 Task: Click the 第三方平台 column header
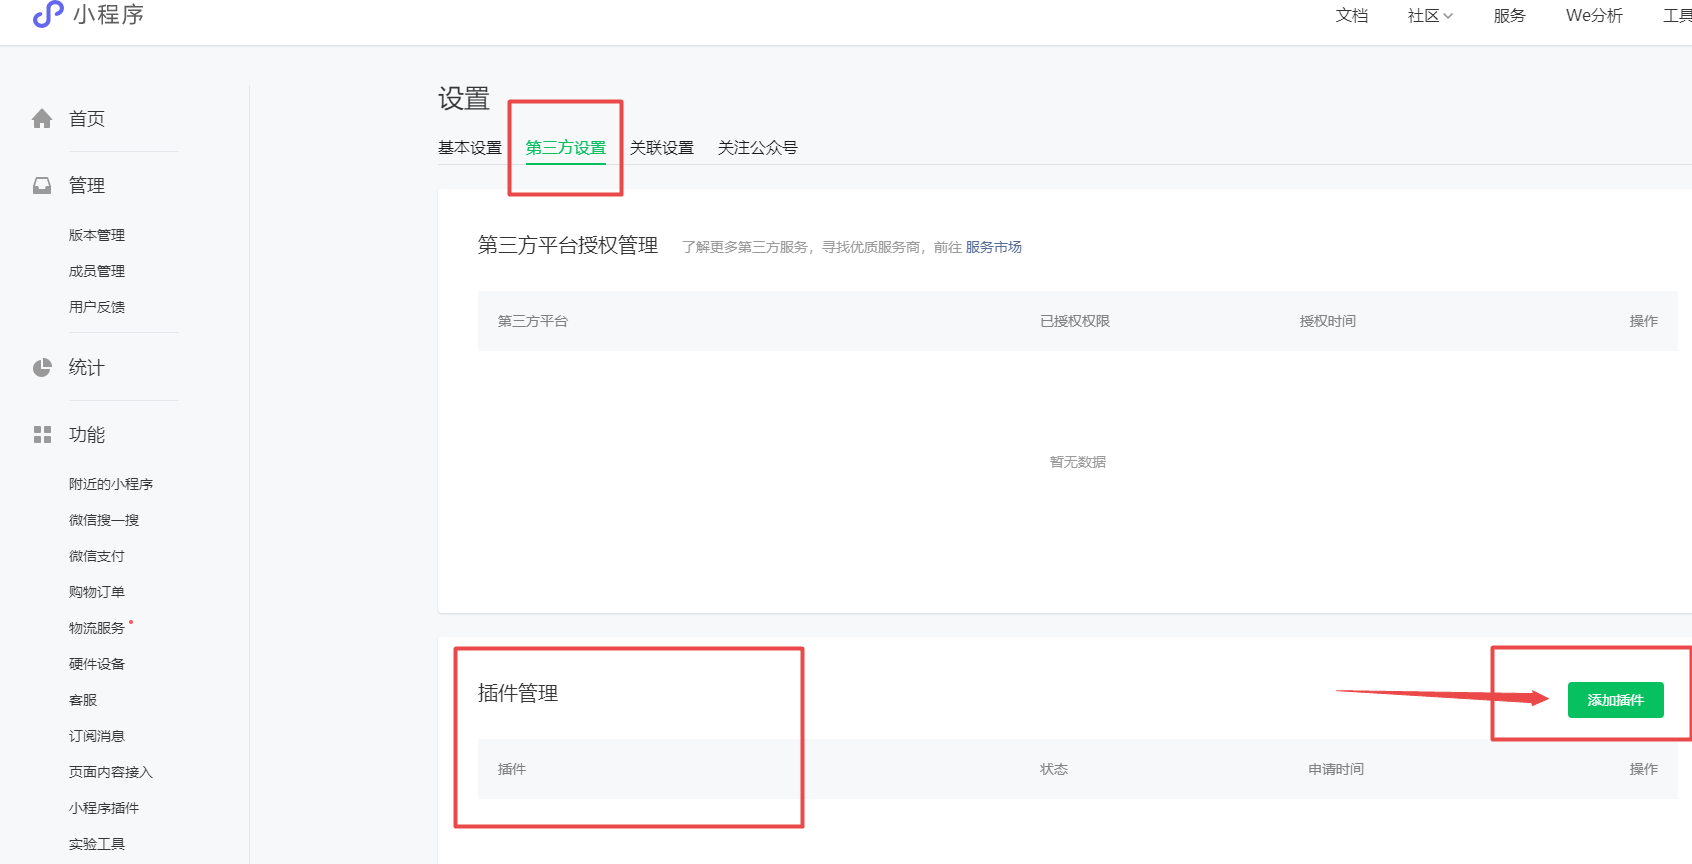click(533, 321)
